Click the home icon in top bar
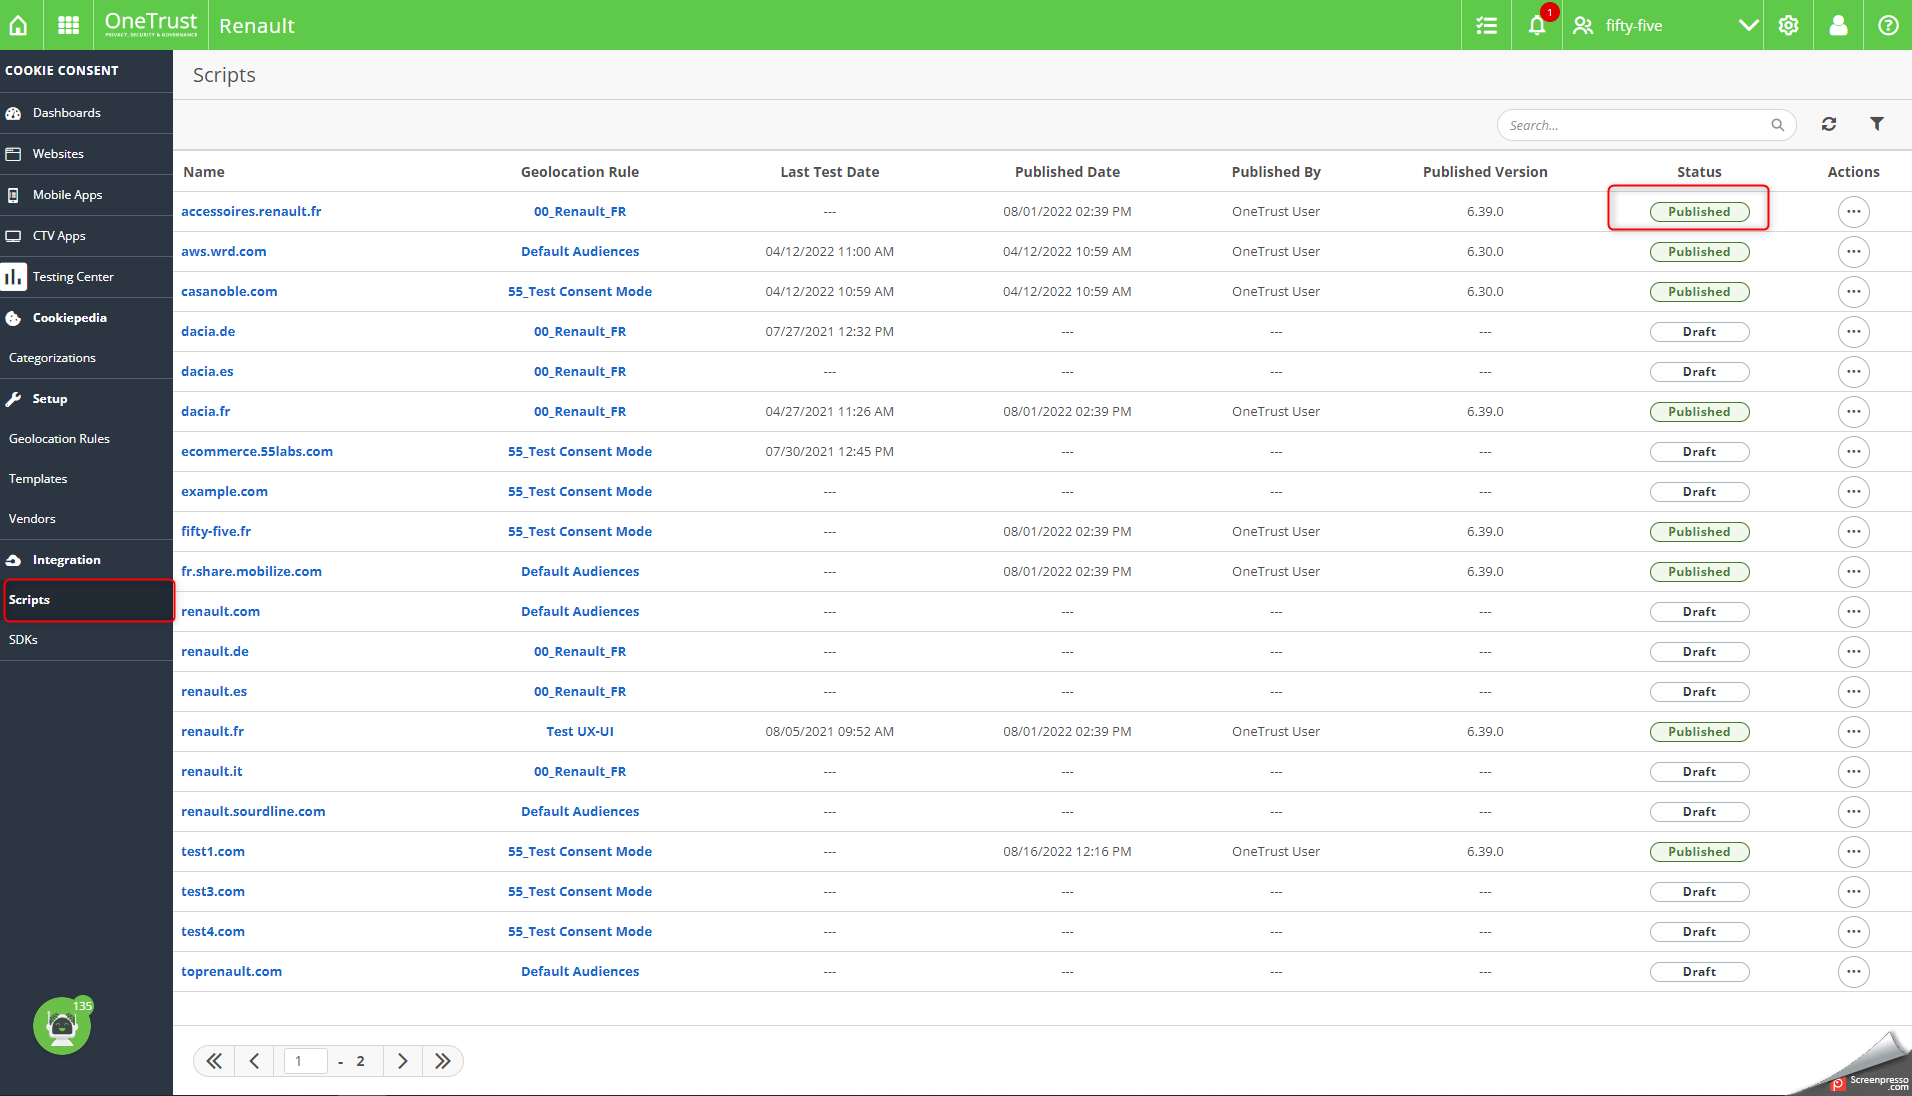The image size is (1912, 1096). pos(18,25)
